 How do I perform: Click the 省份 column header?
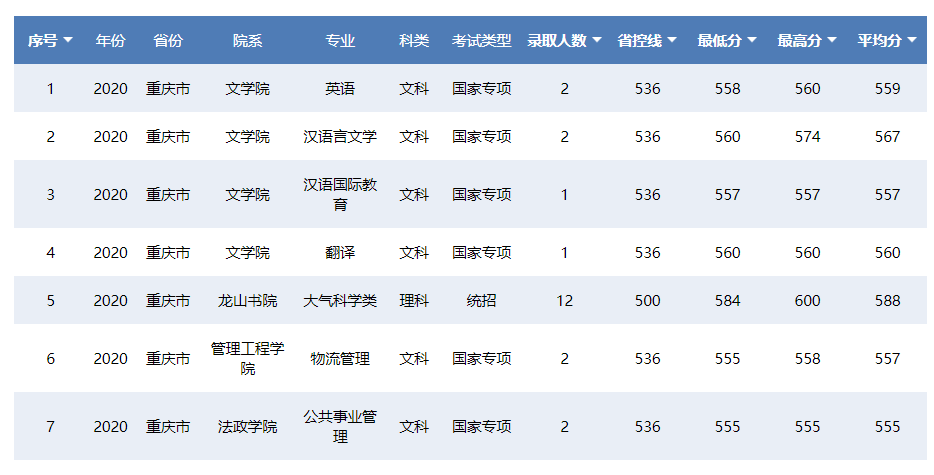click(x=168, y=41)
